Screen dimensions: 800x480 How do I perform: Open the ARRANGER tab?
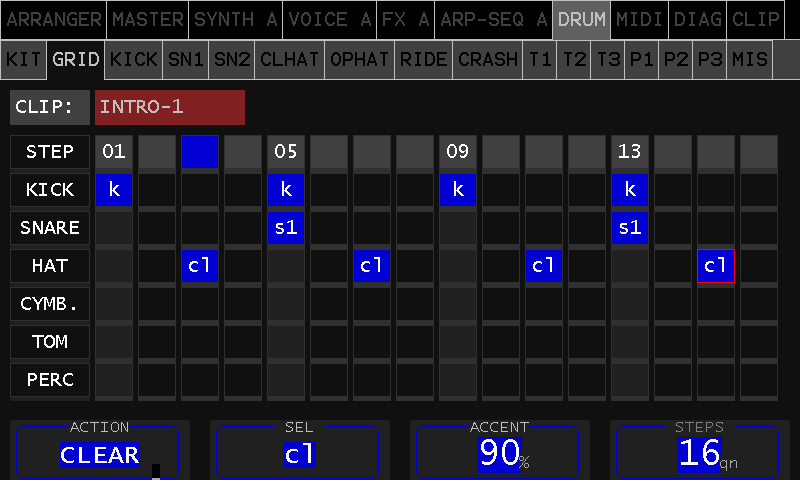pyautogui.click(x=54, y=20)
